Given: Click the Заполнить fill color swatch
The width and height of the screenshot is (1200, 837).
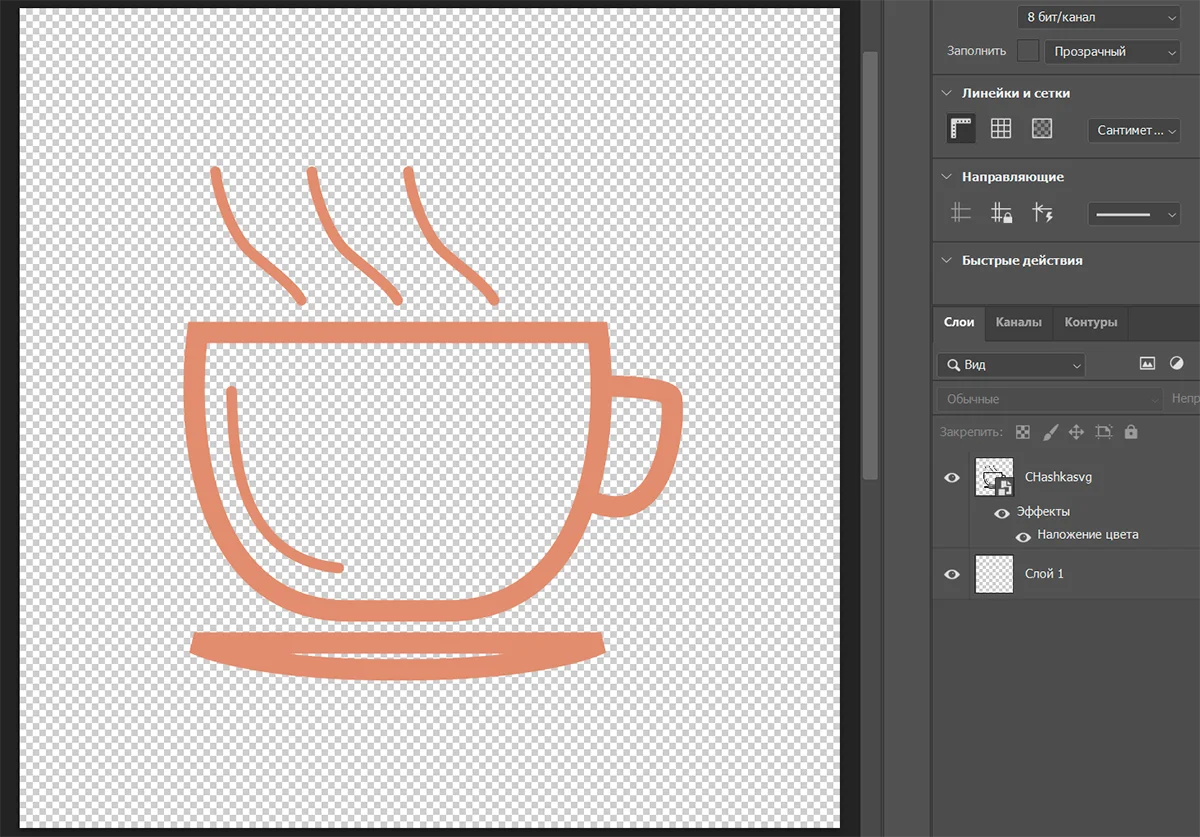Looking at the screenshot, I should [1027, 51].
